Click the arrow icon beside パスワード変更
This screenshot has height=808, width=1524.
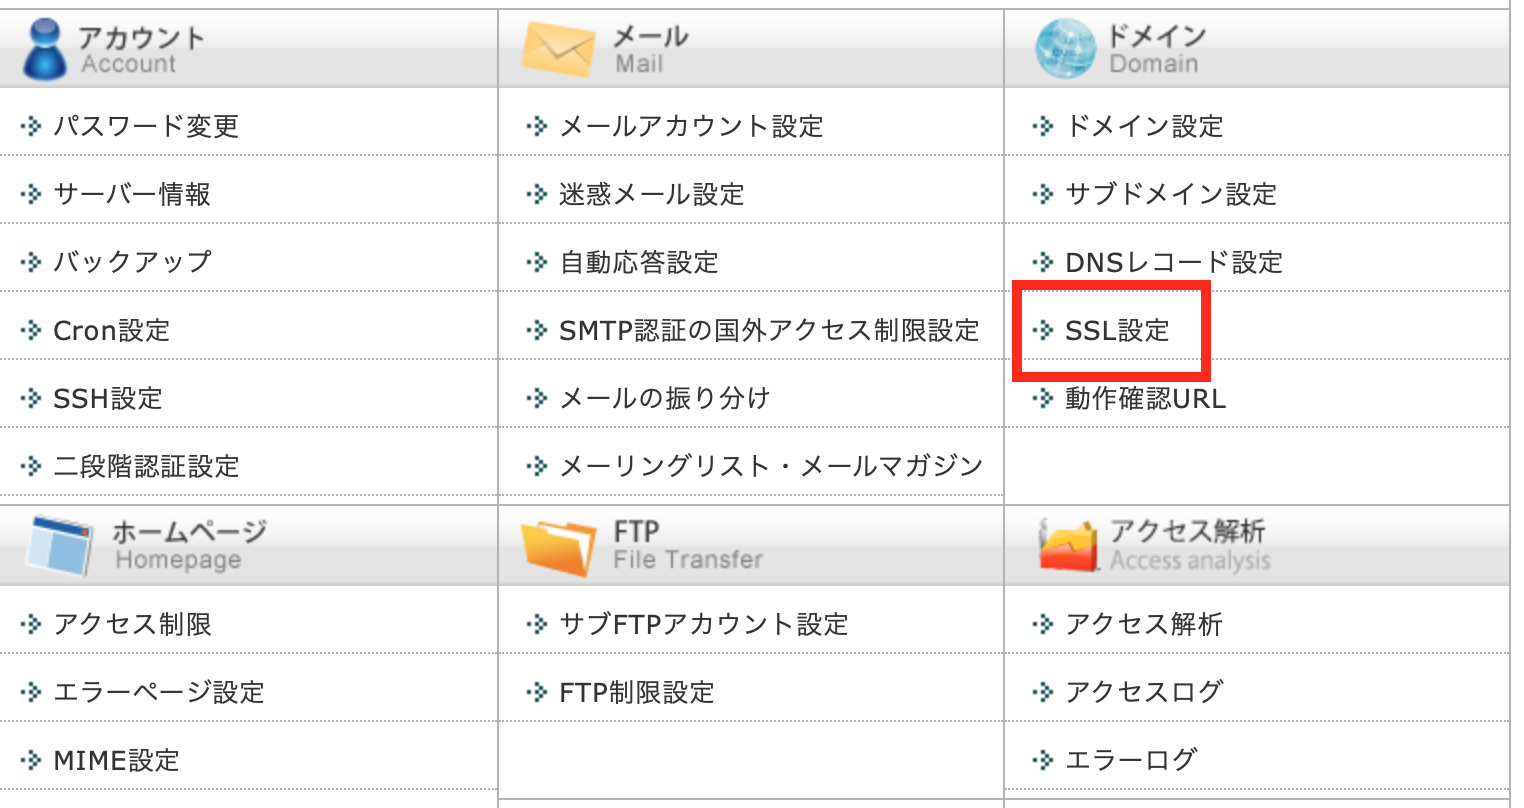coord(30,126)
